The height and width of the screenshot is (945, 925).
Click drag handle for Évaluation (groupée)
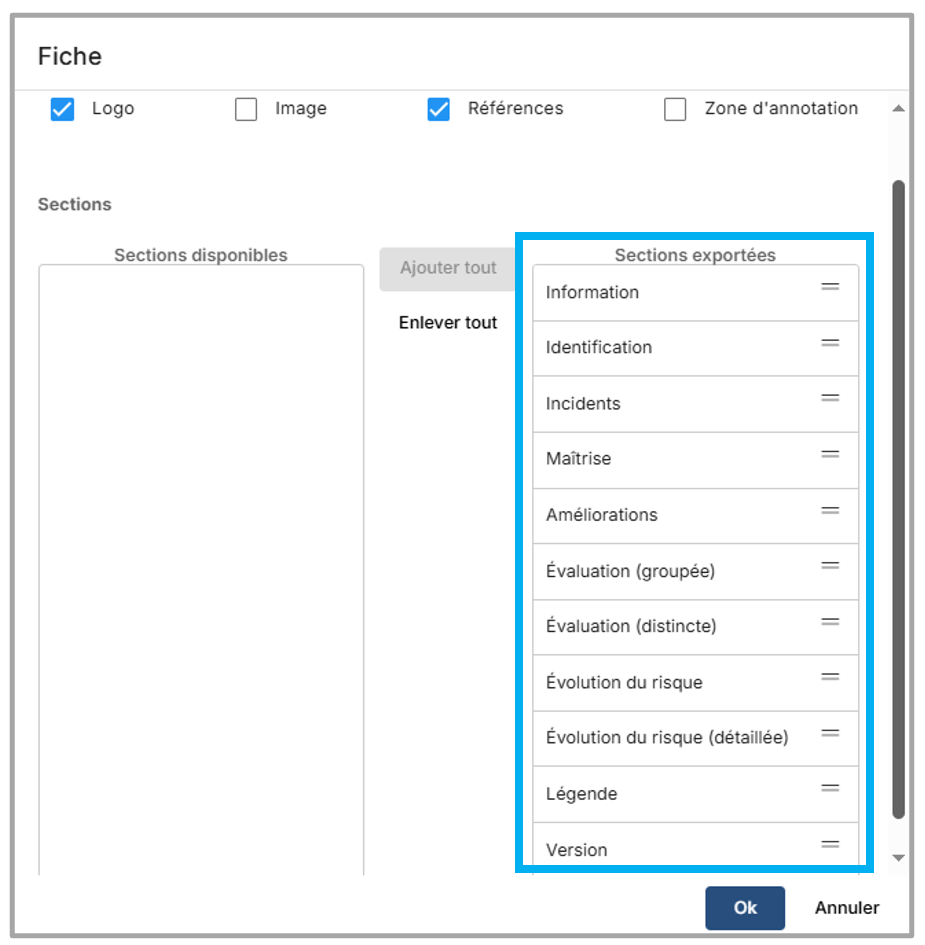pyautogui.click(x=830, y=566)
